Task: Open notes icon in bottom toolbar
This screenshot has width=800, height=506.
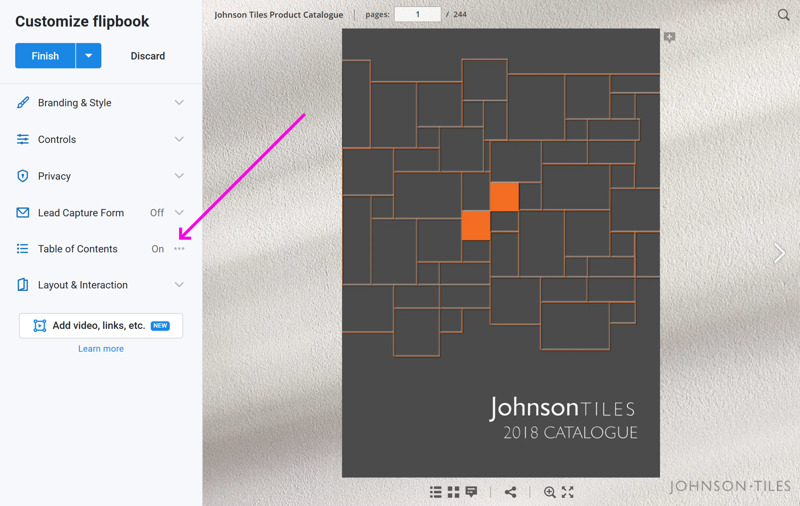Action: coord(471,492)
